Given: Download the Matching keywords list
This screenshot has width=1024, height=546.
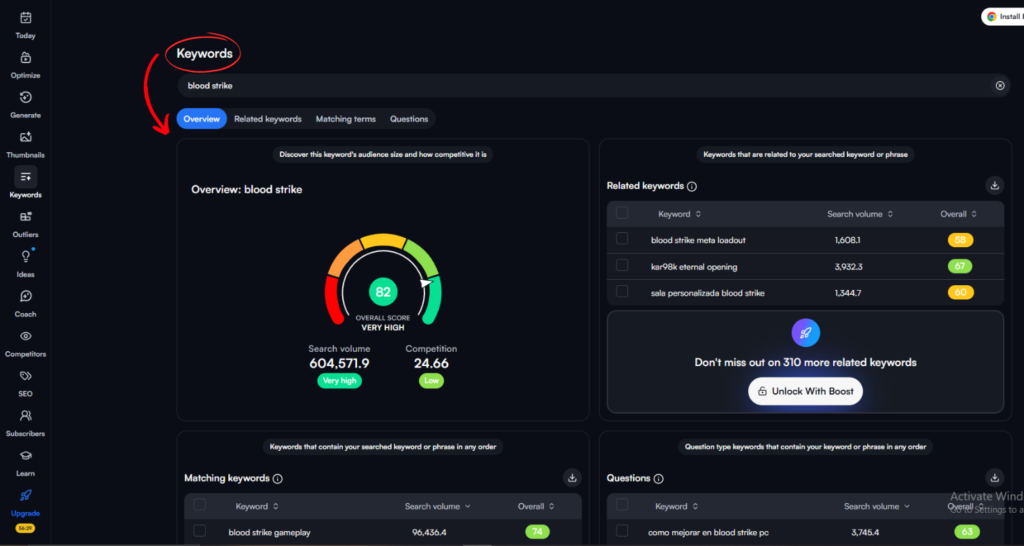Looking at the screenshot, I should (572, 478).
